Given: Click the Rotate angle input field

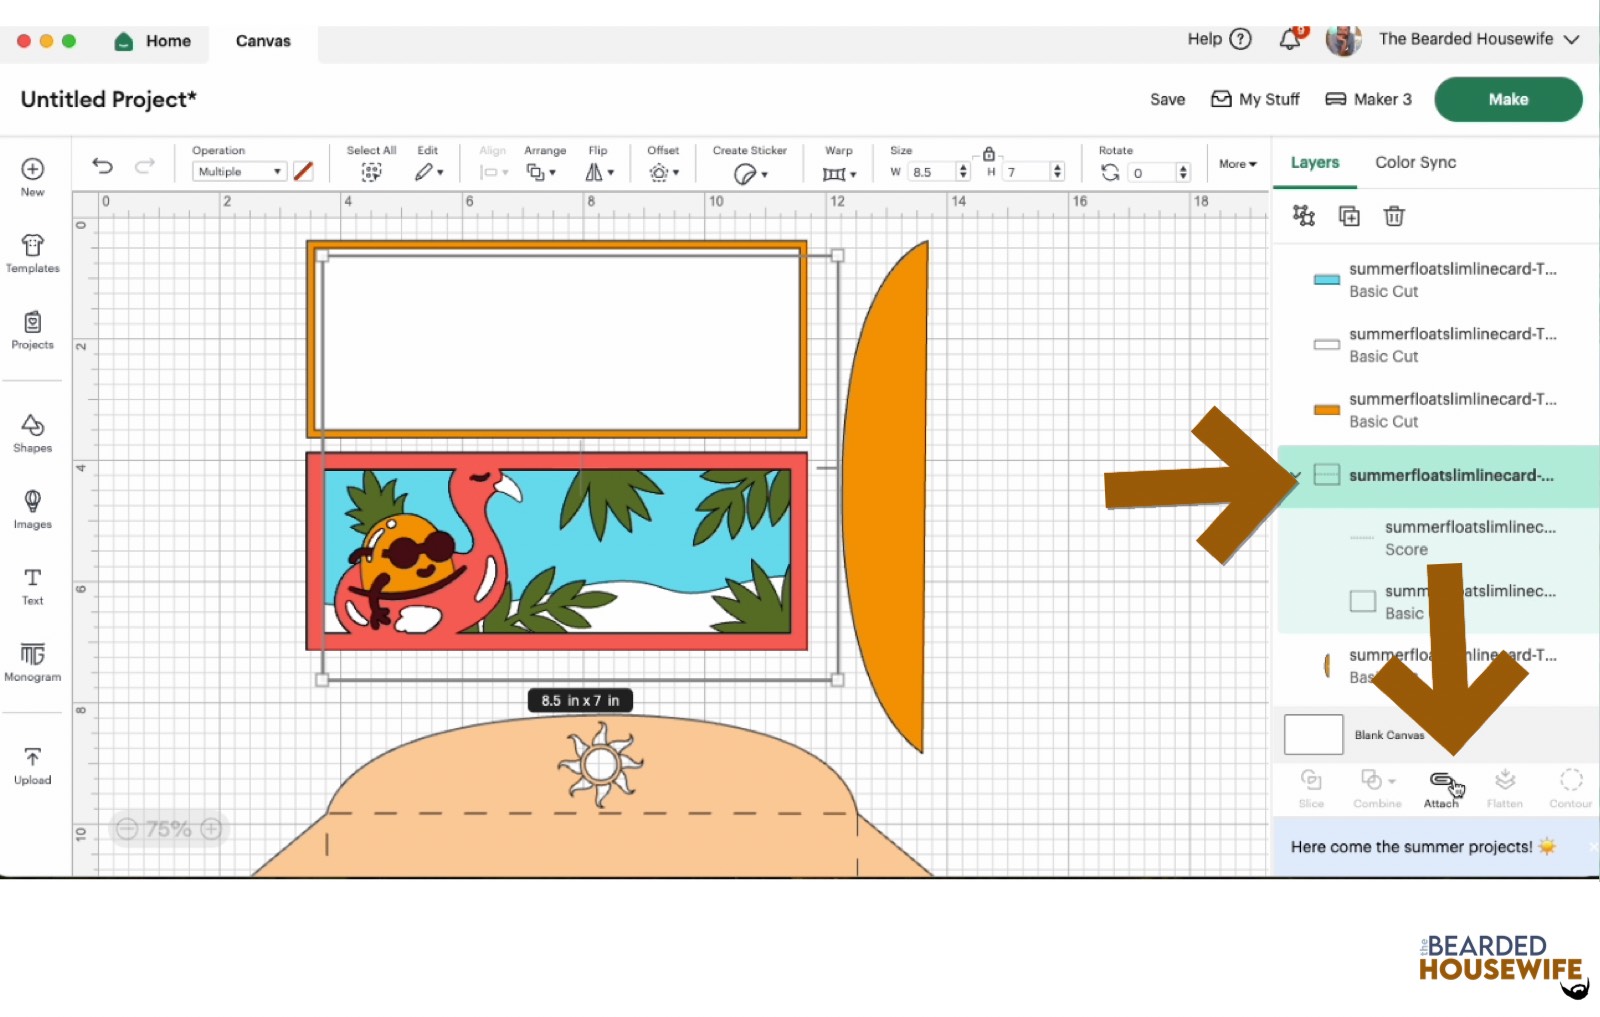Looking at the screenshot, I should (1150, 173).
